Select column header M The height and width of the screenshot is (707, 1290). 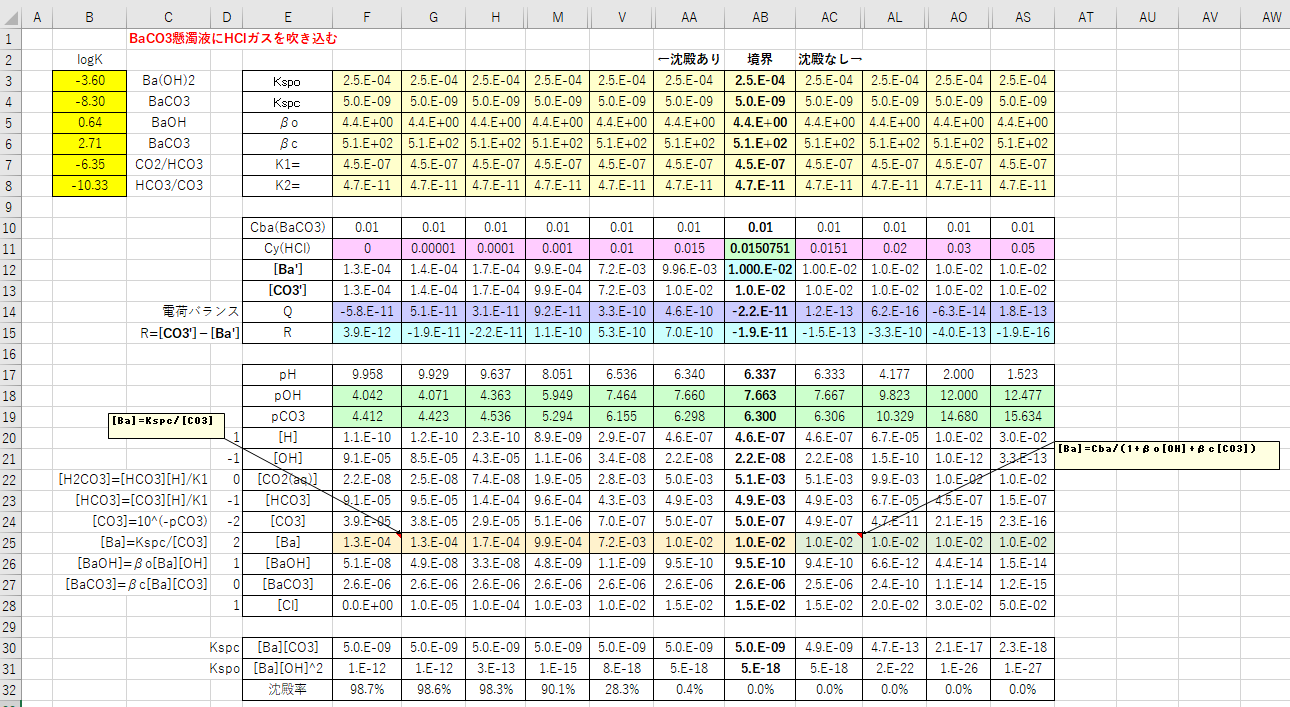click(558, 16)
